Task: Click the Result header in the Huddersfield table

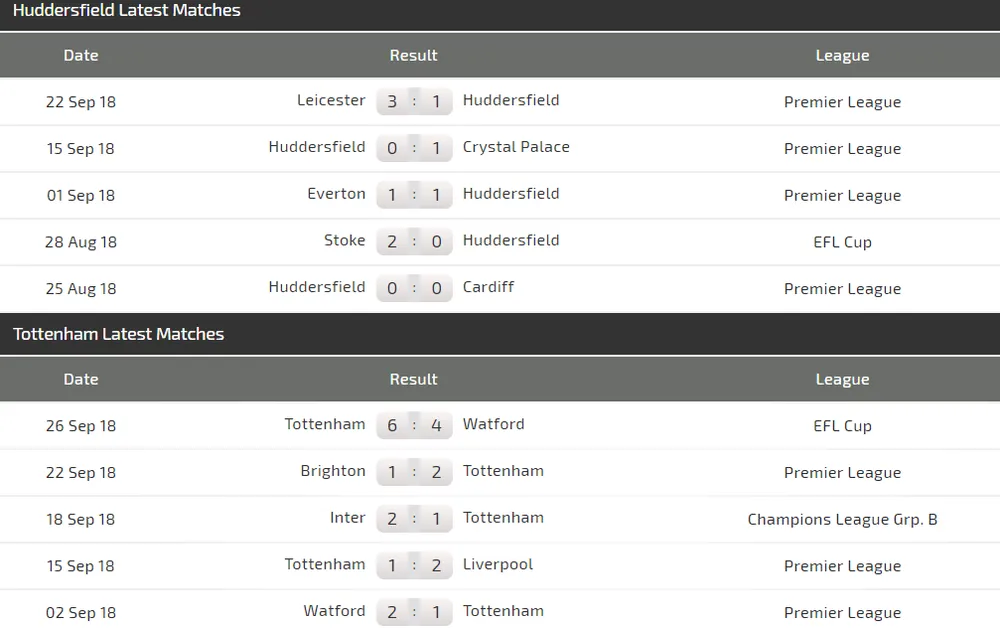Action: click(x=414, y=56)
